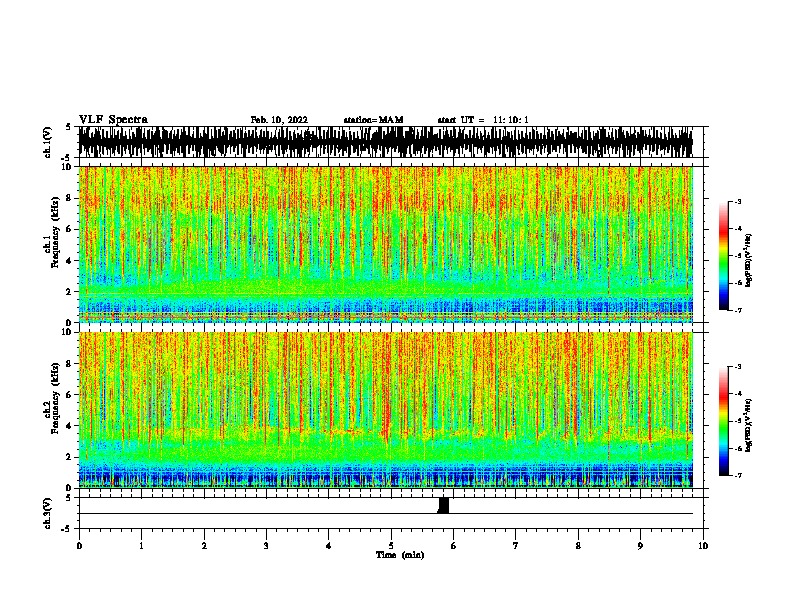792x612 pixels.
Task: Click the black pulse in ch.3 panel
Action: pyautogui.click(x=443, y=505)
